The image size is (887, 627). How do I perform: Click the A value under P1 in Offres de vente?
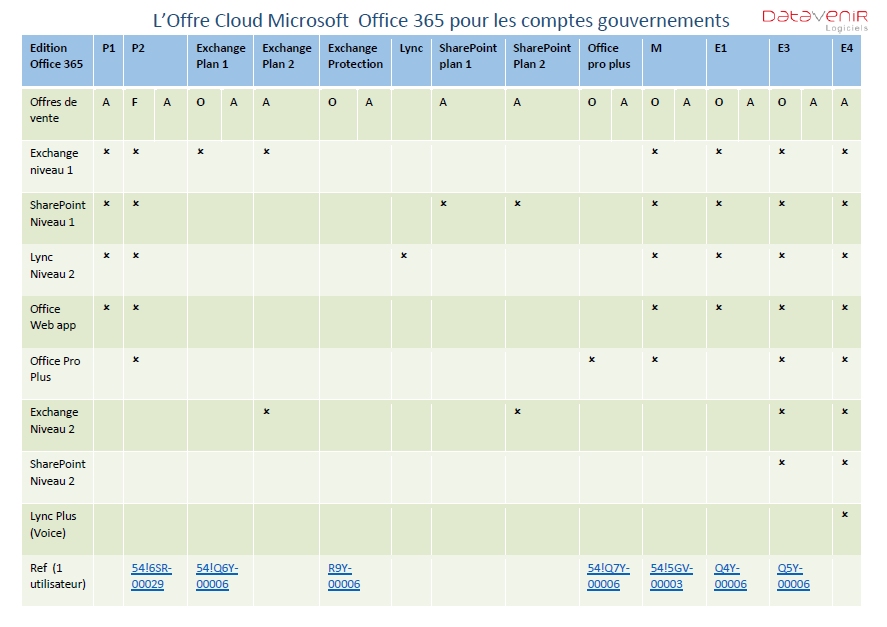click(x=106, y=102)
